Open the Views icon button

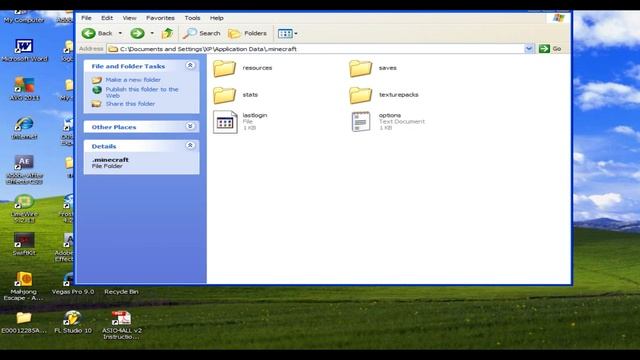click(285, 33)
